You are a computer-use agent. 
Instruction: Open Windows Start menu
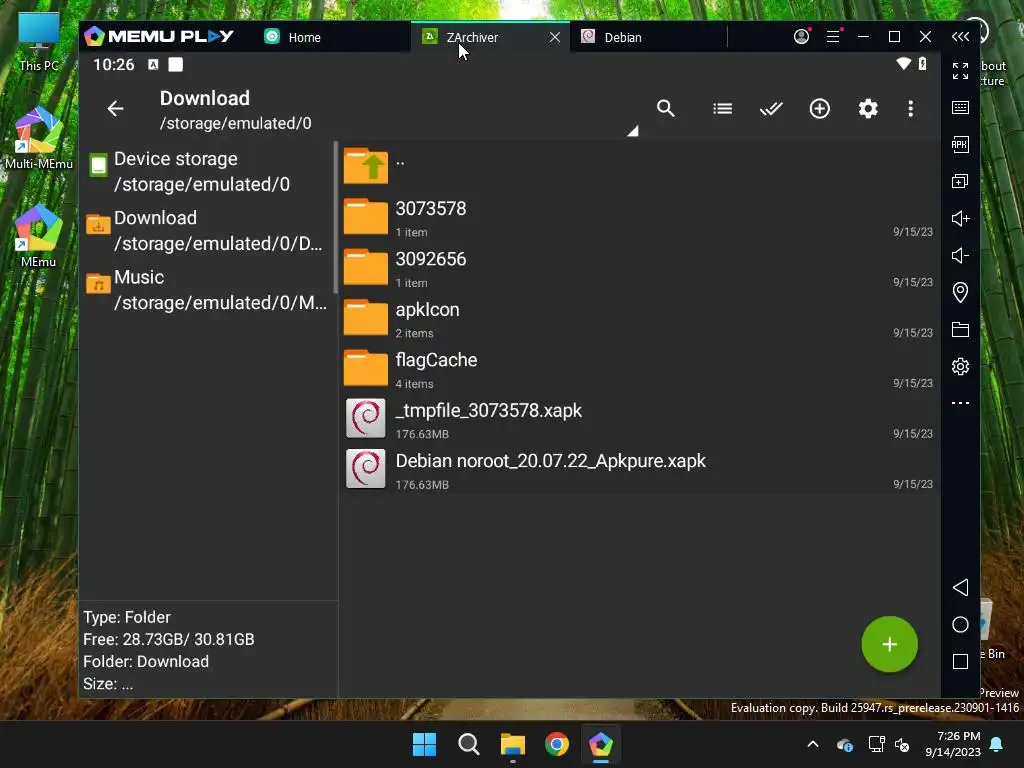[424, 744]
